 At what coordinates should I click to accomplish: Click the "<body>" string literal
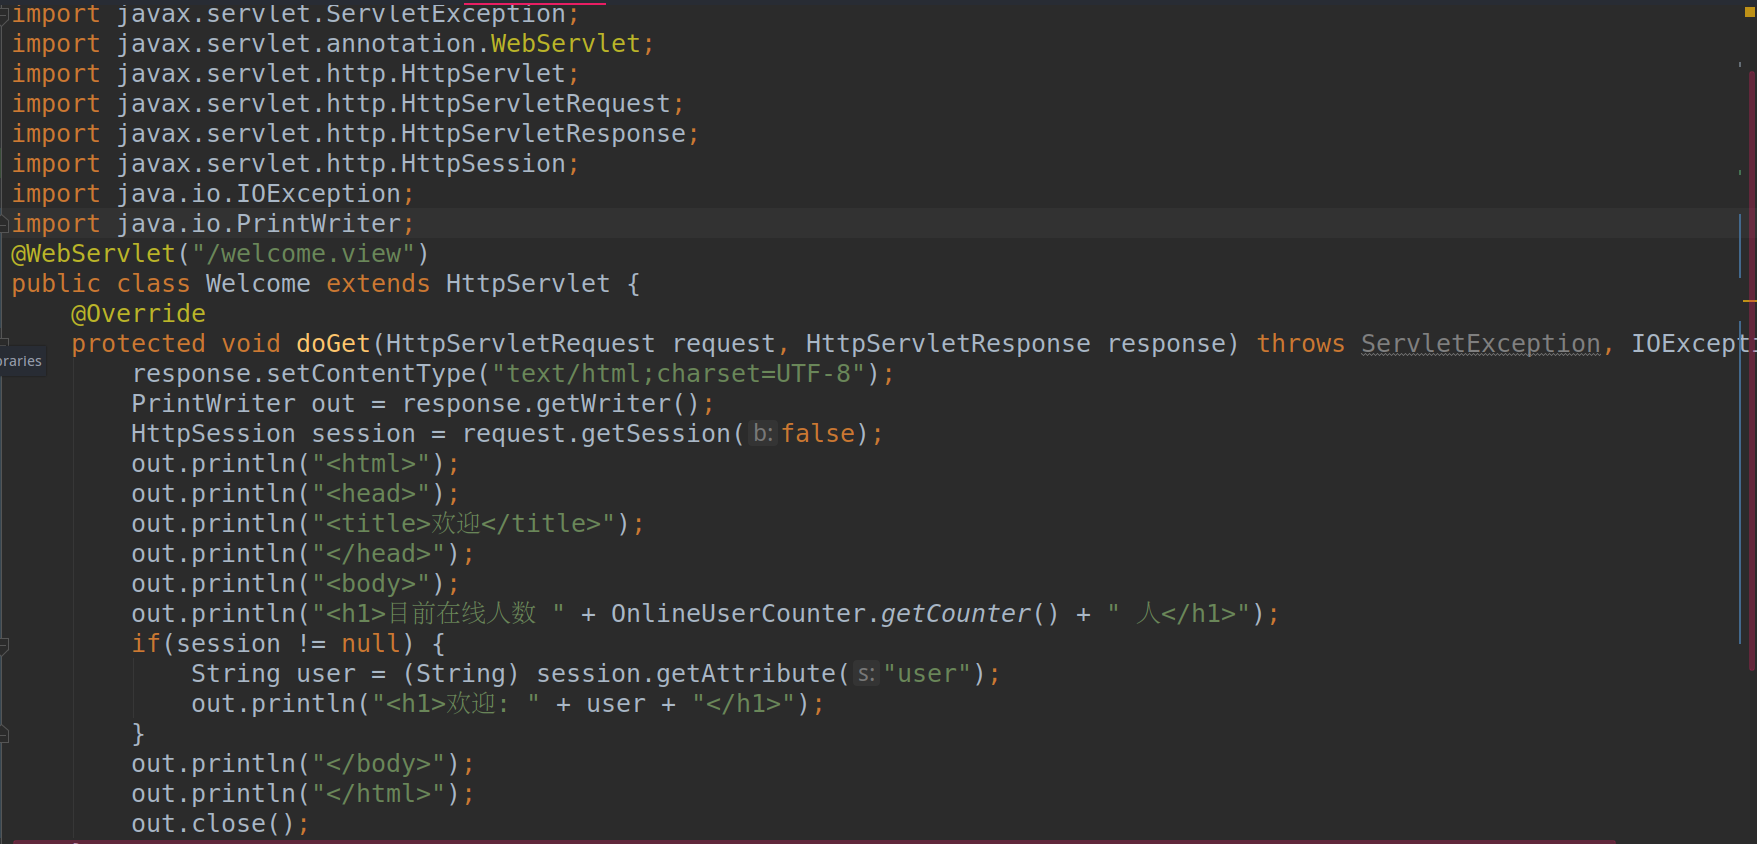point(371,584)
